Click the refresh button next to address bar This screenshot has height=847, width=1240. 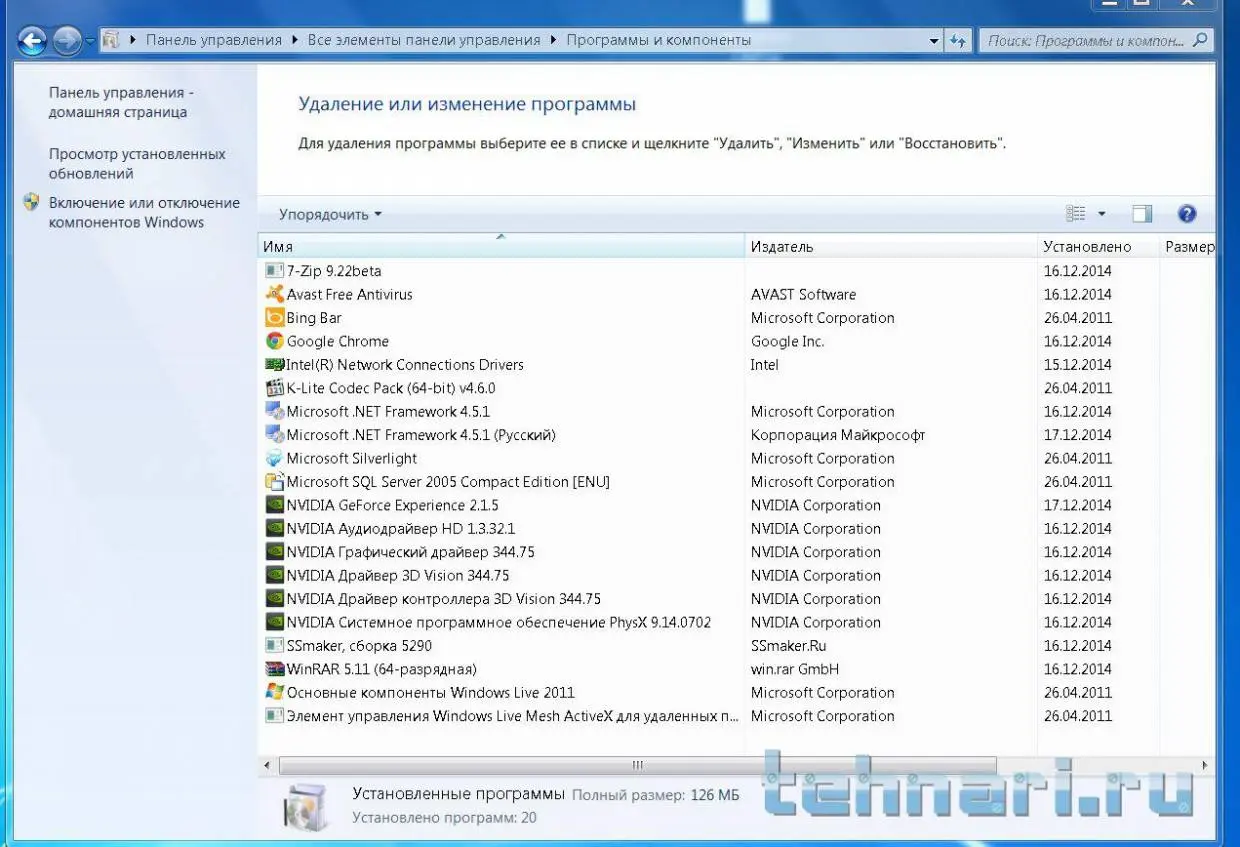click(x=958, y=41)
